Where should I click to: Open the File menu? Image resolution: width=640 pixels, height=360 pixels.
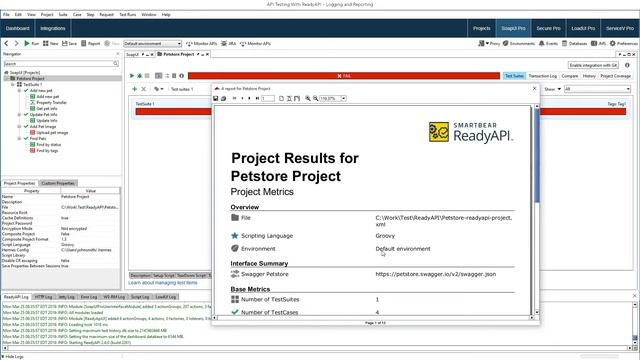click(x=6, y=15)
